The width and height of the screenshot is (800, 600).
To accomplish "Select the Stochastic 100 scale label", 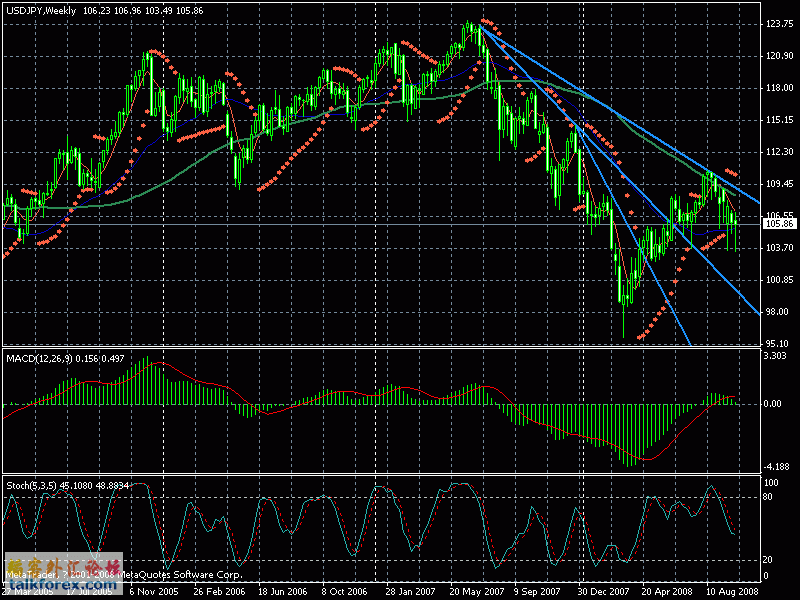I will (x=771, y=483).
